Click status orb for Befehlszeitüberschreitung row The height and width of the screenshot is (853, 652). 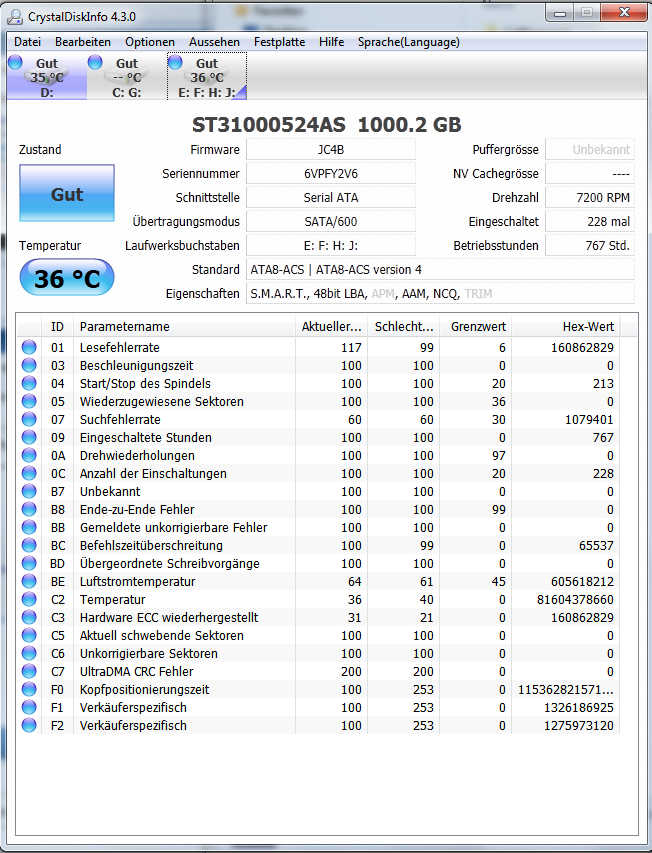point(29,545)
